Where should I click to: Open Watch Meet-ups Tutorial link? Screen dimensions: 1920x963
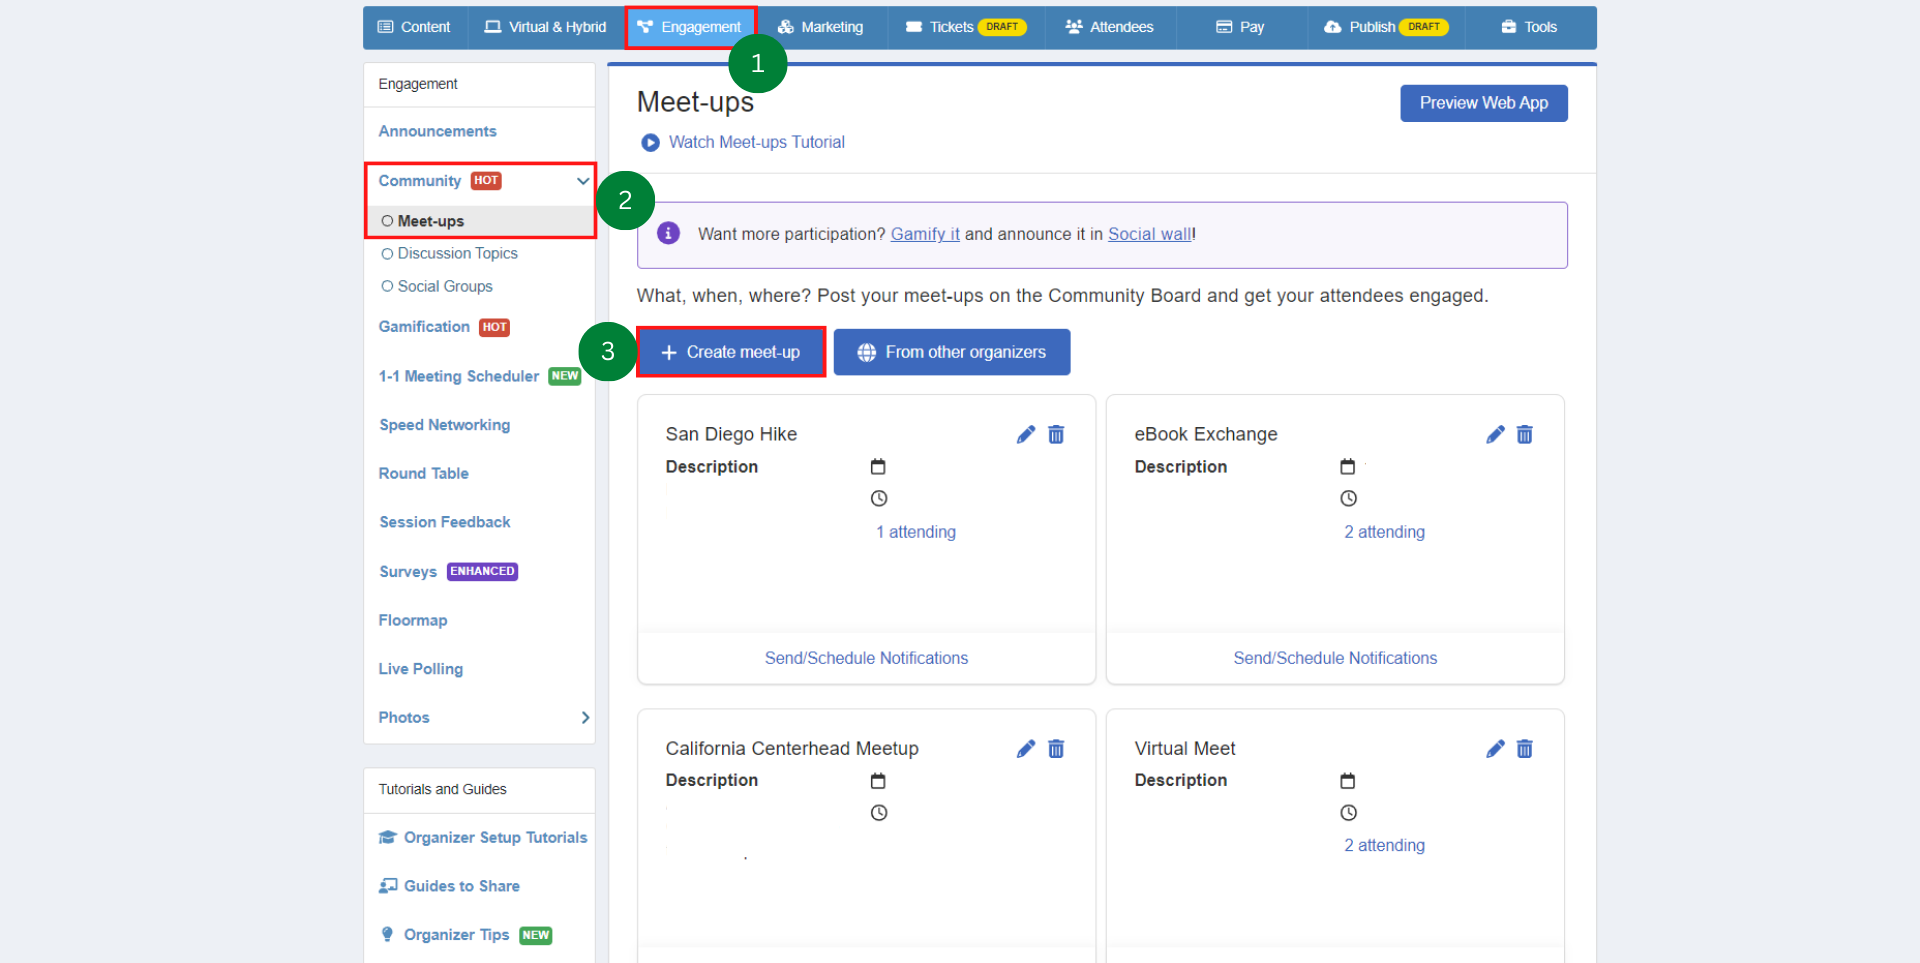click(x=757, y=143)
